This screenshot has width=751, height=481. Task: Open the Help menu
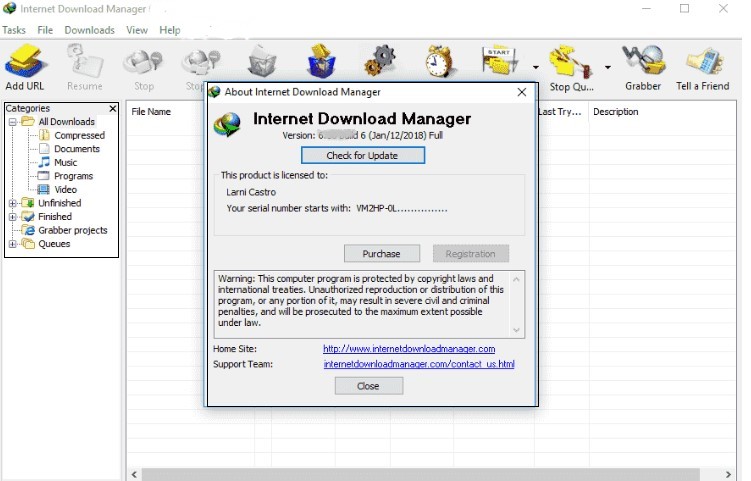point(170,30)
